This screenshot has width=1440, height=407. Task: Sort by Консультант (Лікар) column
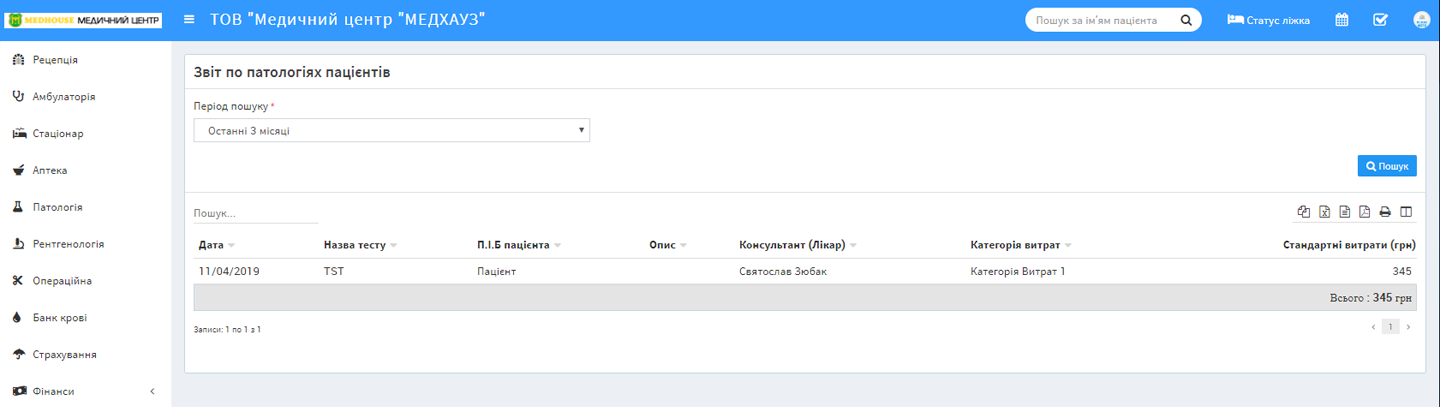pos(798,245)
